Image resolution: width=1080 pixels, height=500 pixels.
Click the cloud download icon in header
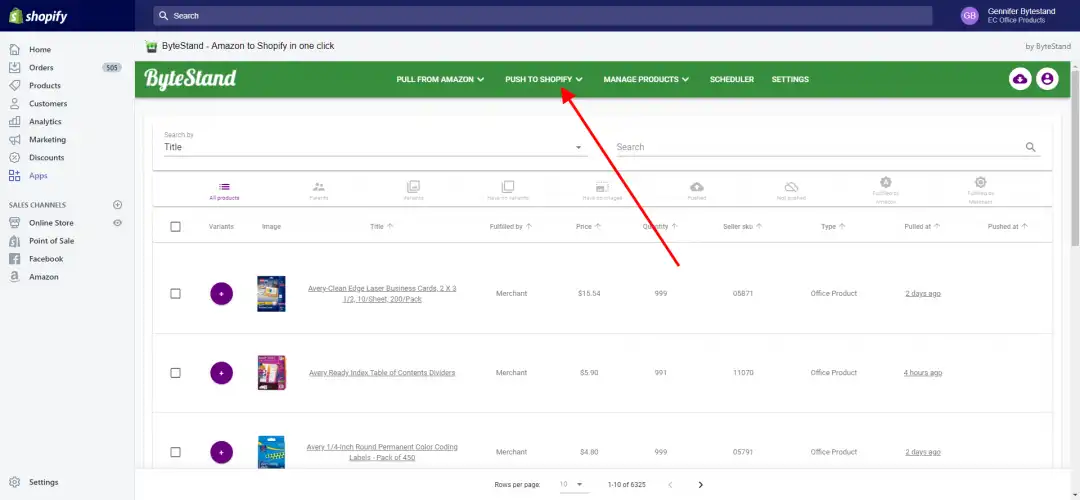(1020, 79)
